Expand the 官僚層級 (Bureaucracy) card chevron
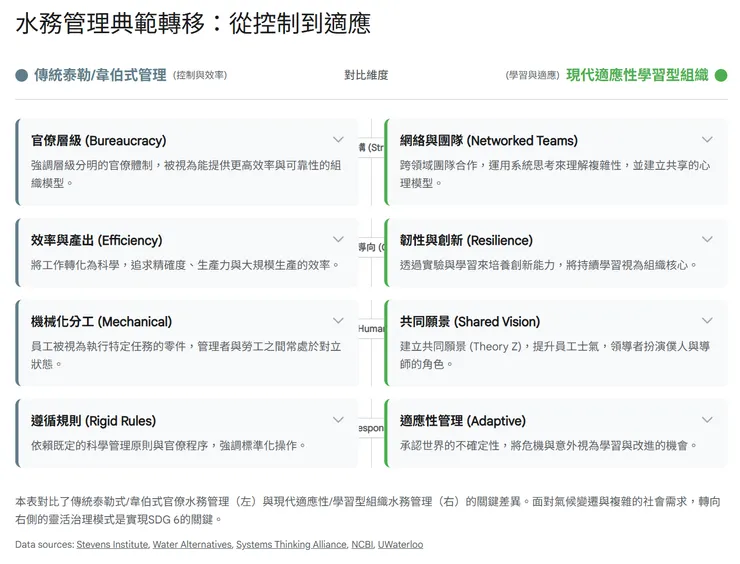 pos(338,140)
